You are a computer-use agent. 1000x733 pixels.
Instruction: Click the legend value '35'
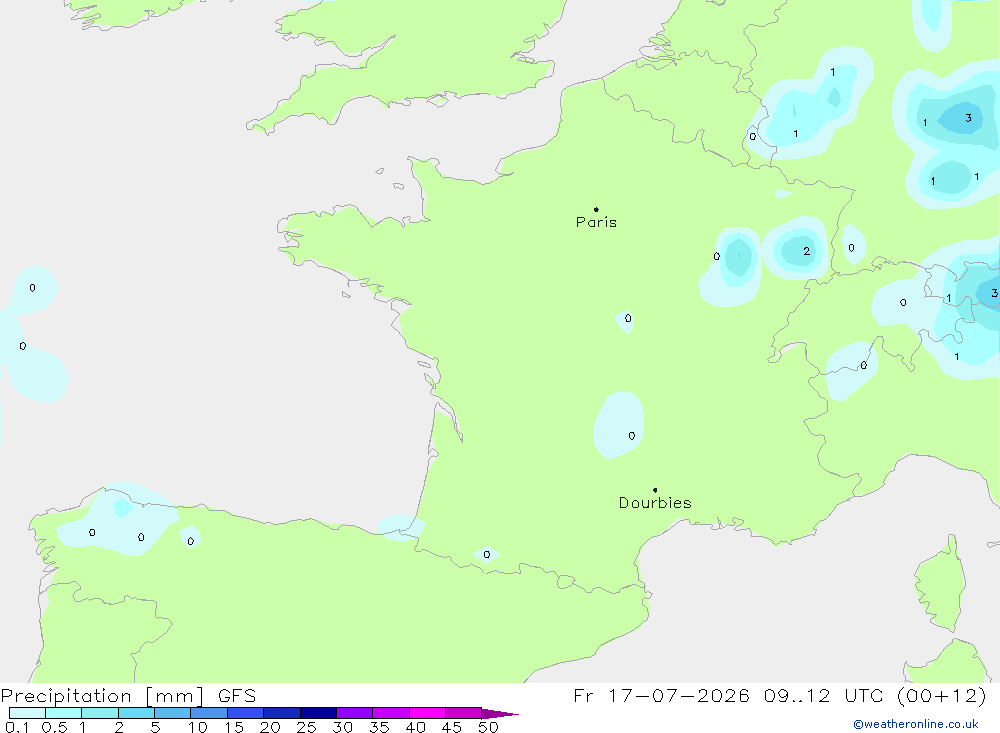pyautogui.click(x=379, y=727)
